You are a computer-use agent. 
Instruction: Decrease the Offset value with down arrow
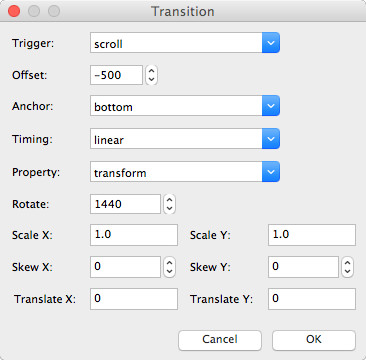point(151,79)
